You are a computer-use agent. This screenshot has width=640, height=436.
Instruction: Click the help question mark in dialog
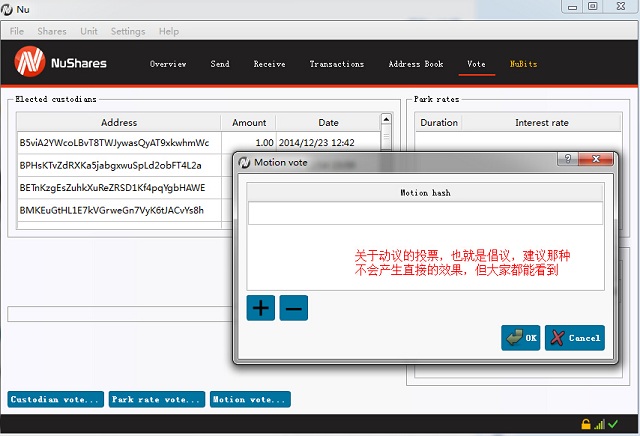pyautogui.click(x=567, y=160)
